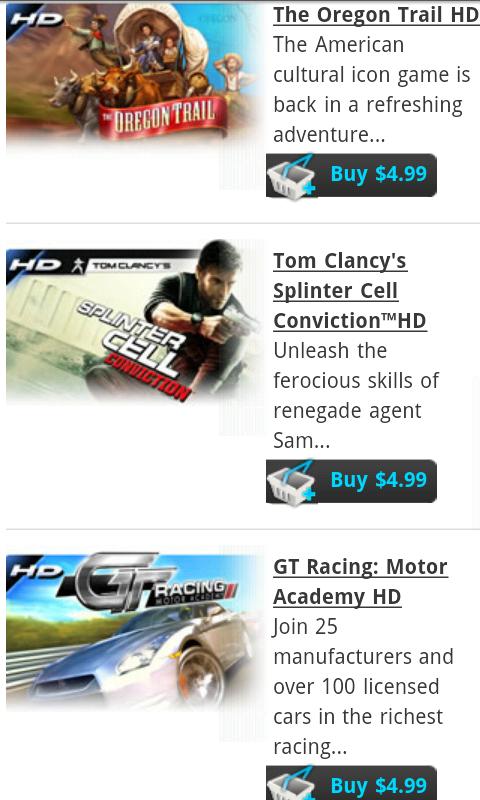Tap GT Racing description about 25 manufacturers

[x=363, y=686]
